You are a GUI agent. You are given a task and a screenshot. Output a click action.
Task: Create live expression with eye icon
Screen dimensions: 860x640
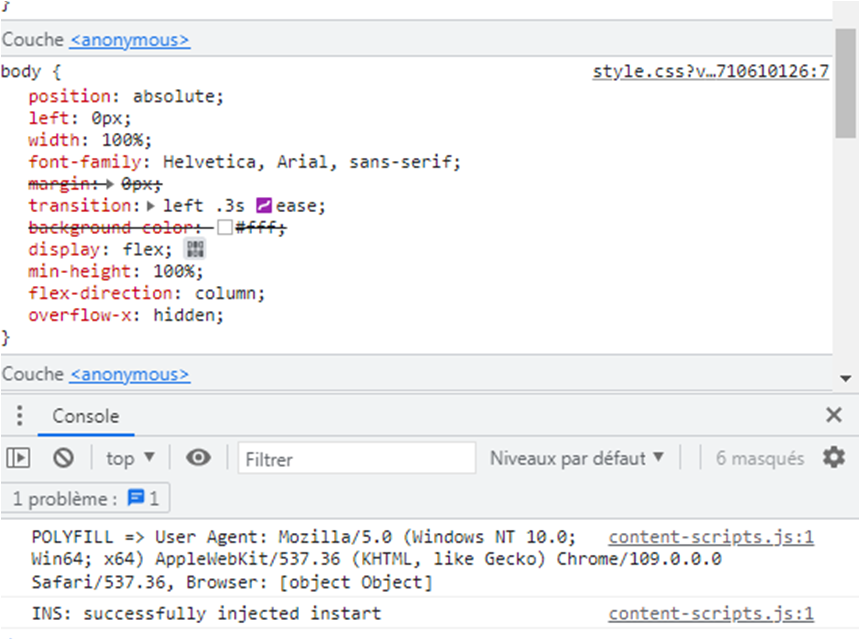coord(198,458)
